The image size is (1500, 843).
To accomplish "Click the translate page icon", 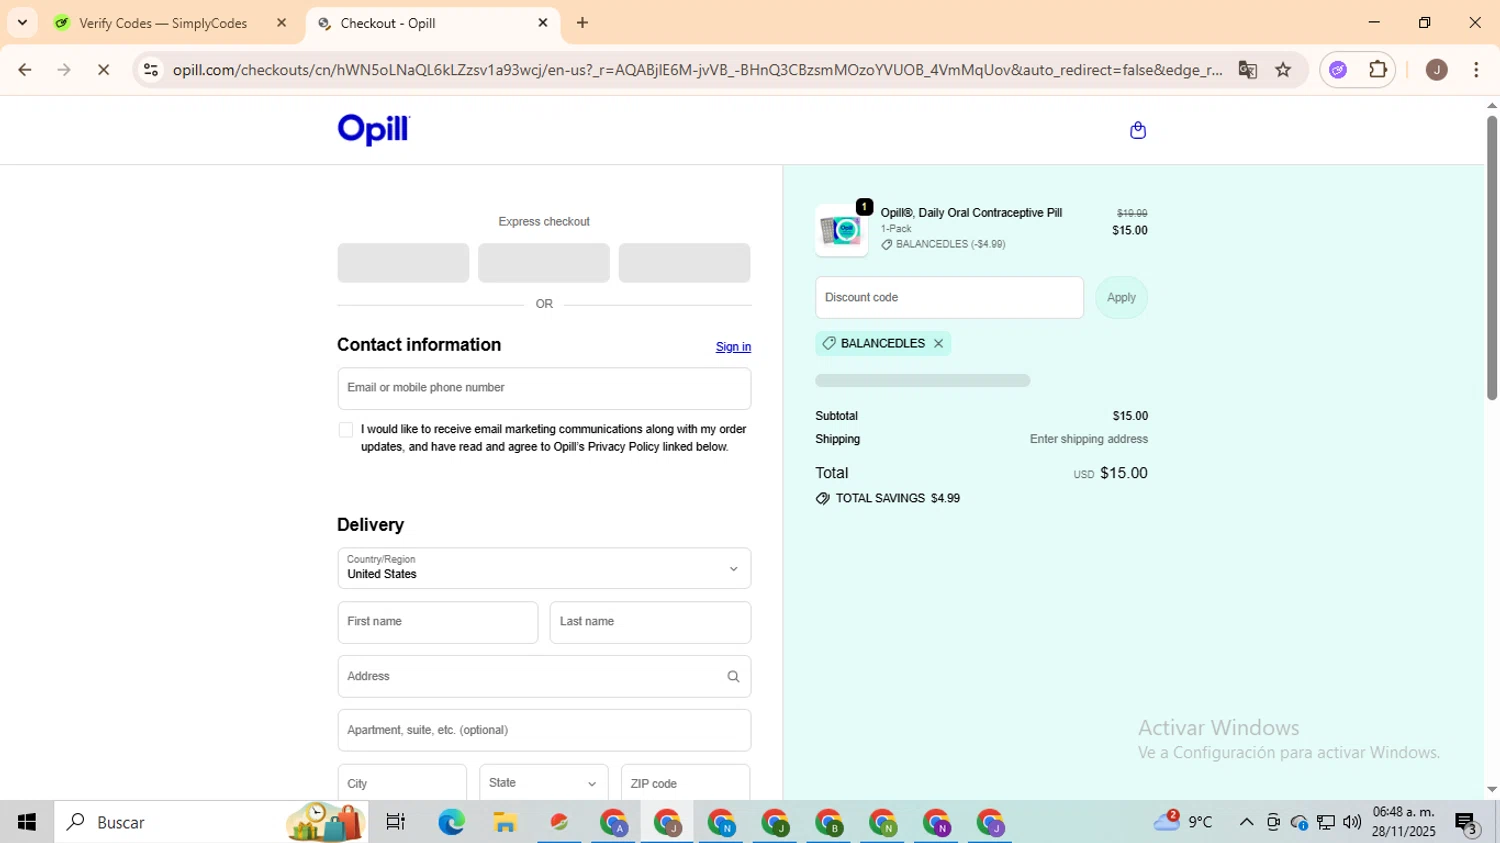I will [x=1247, y=70].
